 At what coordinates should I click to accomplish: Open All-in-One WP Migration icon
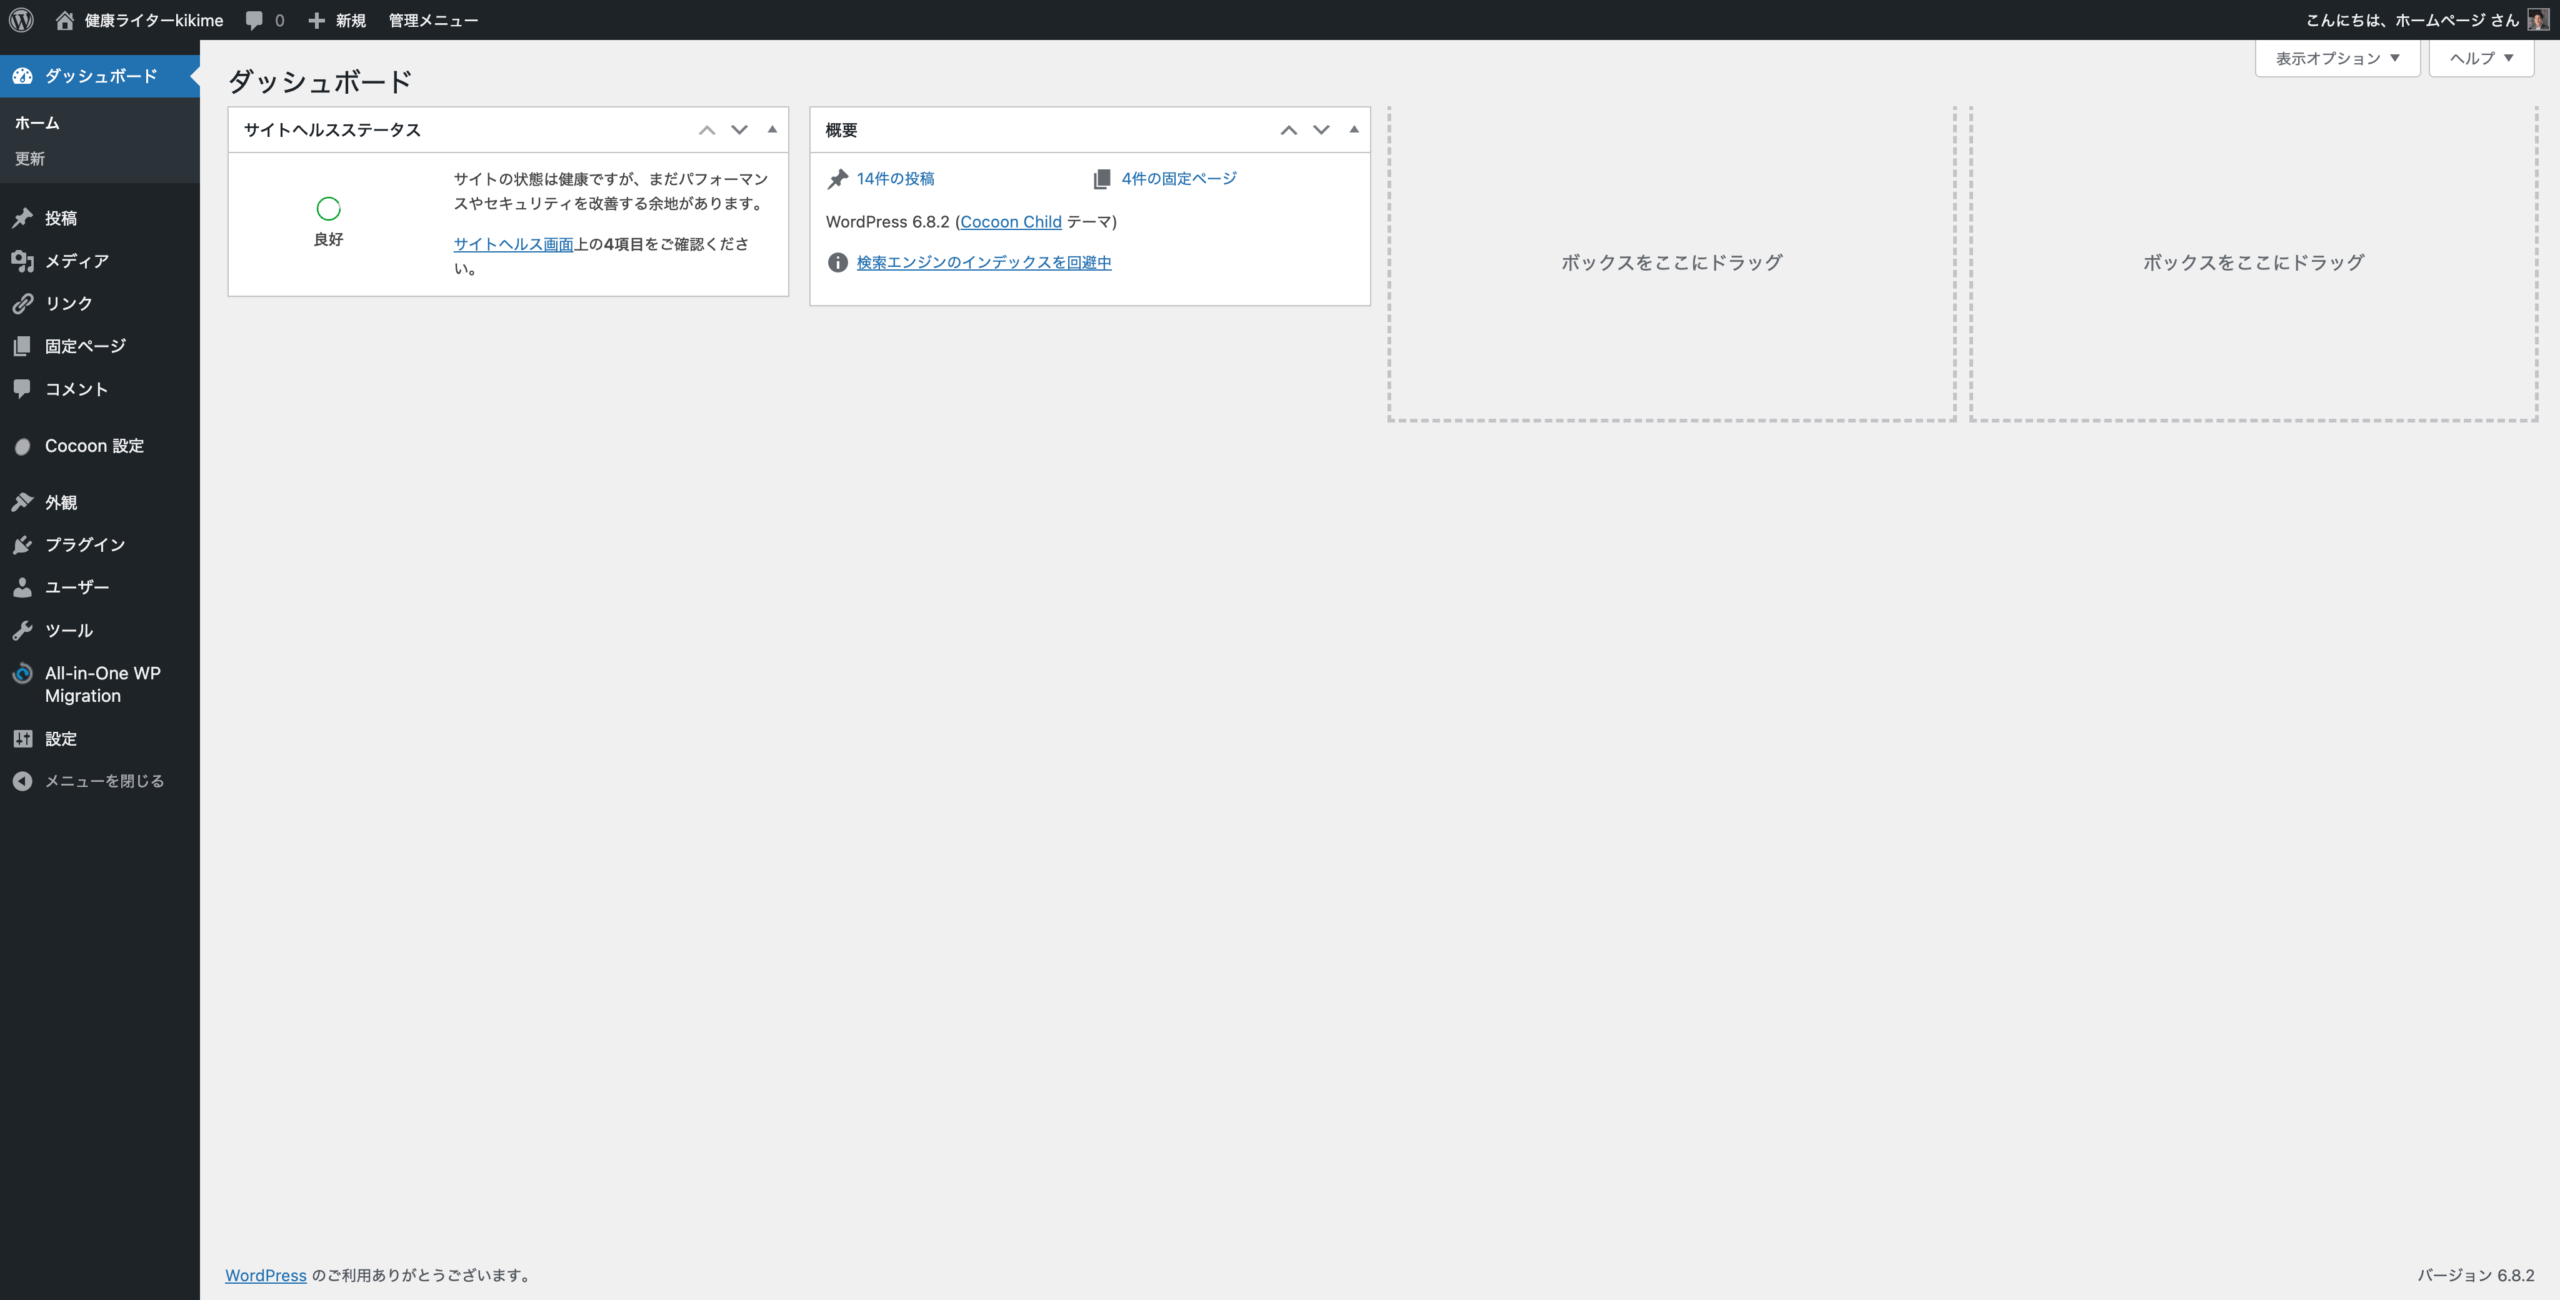(22, 674)
